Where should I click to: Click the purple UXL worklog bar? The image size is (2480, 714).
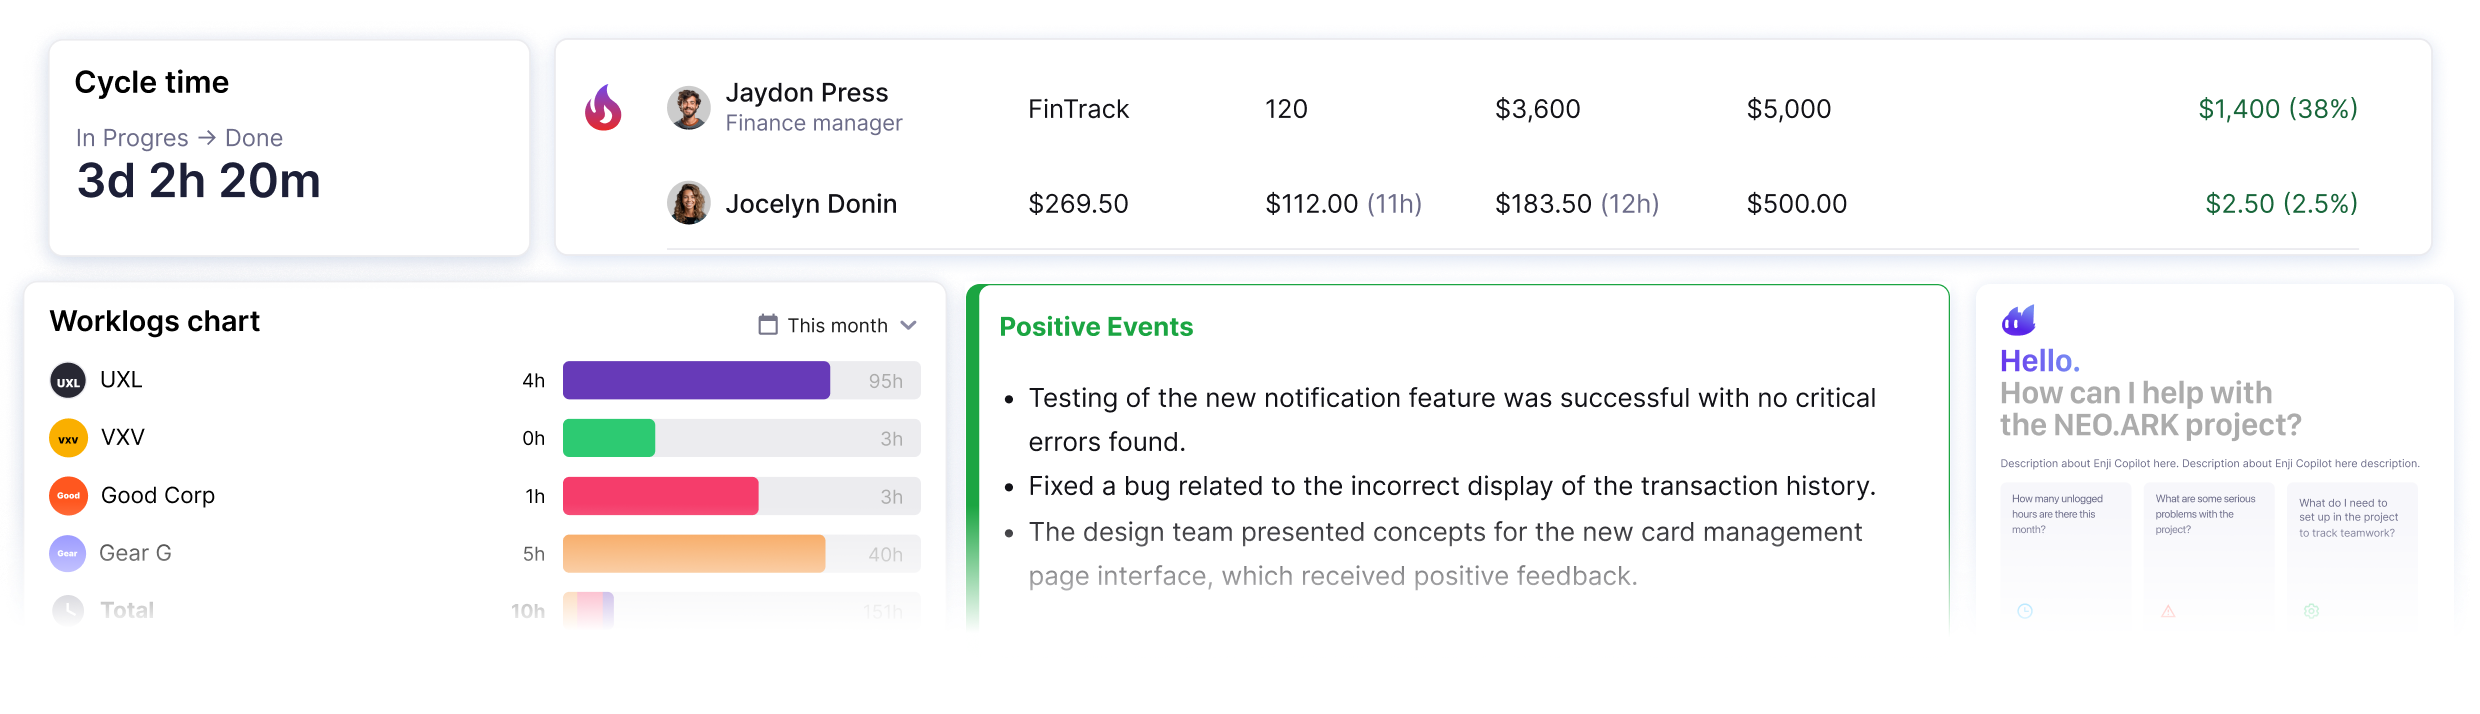coord(696,381)
